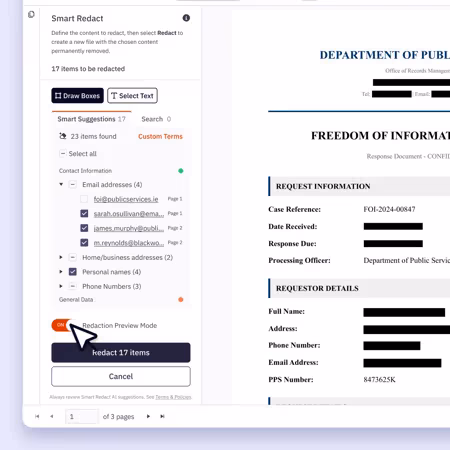Click the Contact Information section label
Image resolution: width=450 pixels, height=450 pixels.
coord(85,171)
